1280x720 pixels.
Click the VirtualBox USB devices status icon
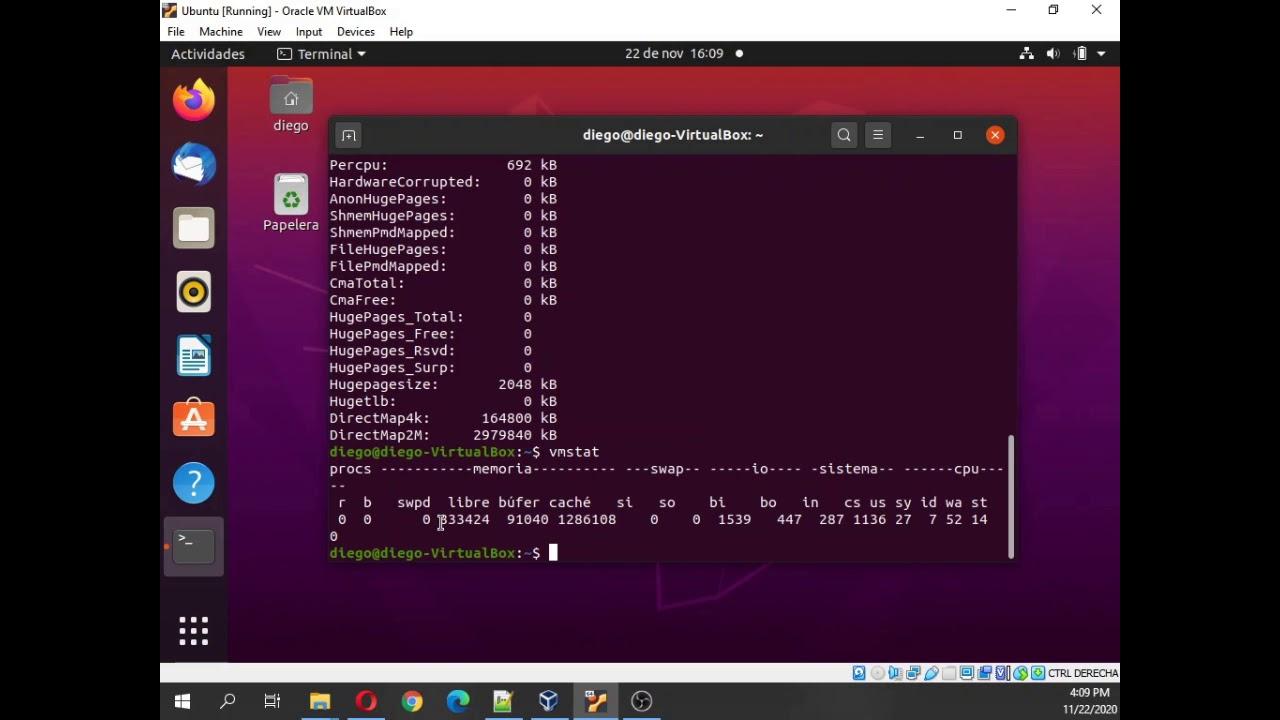929,672
